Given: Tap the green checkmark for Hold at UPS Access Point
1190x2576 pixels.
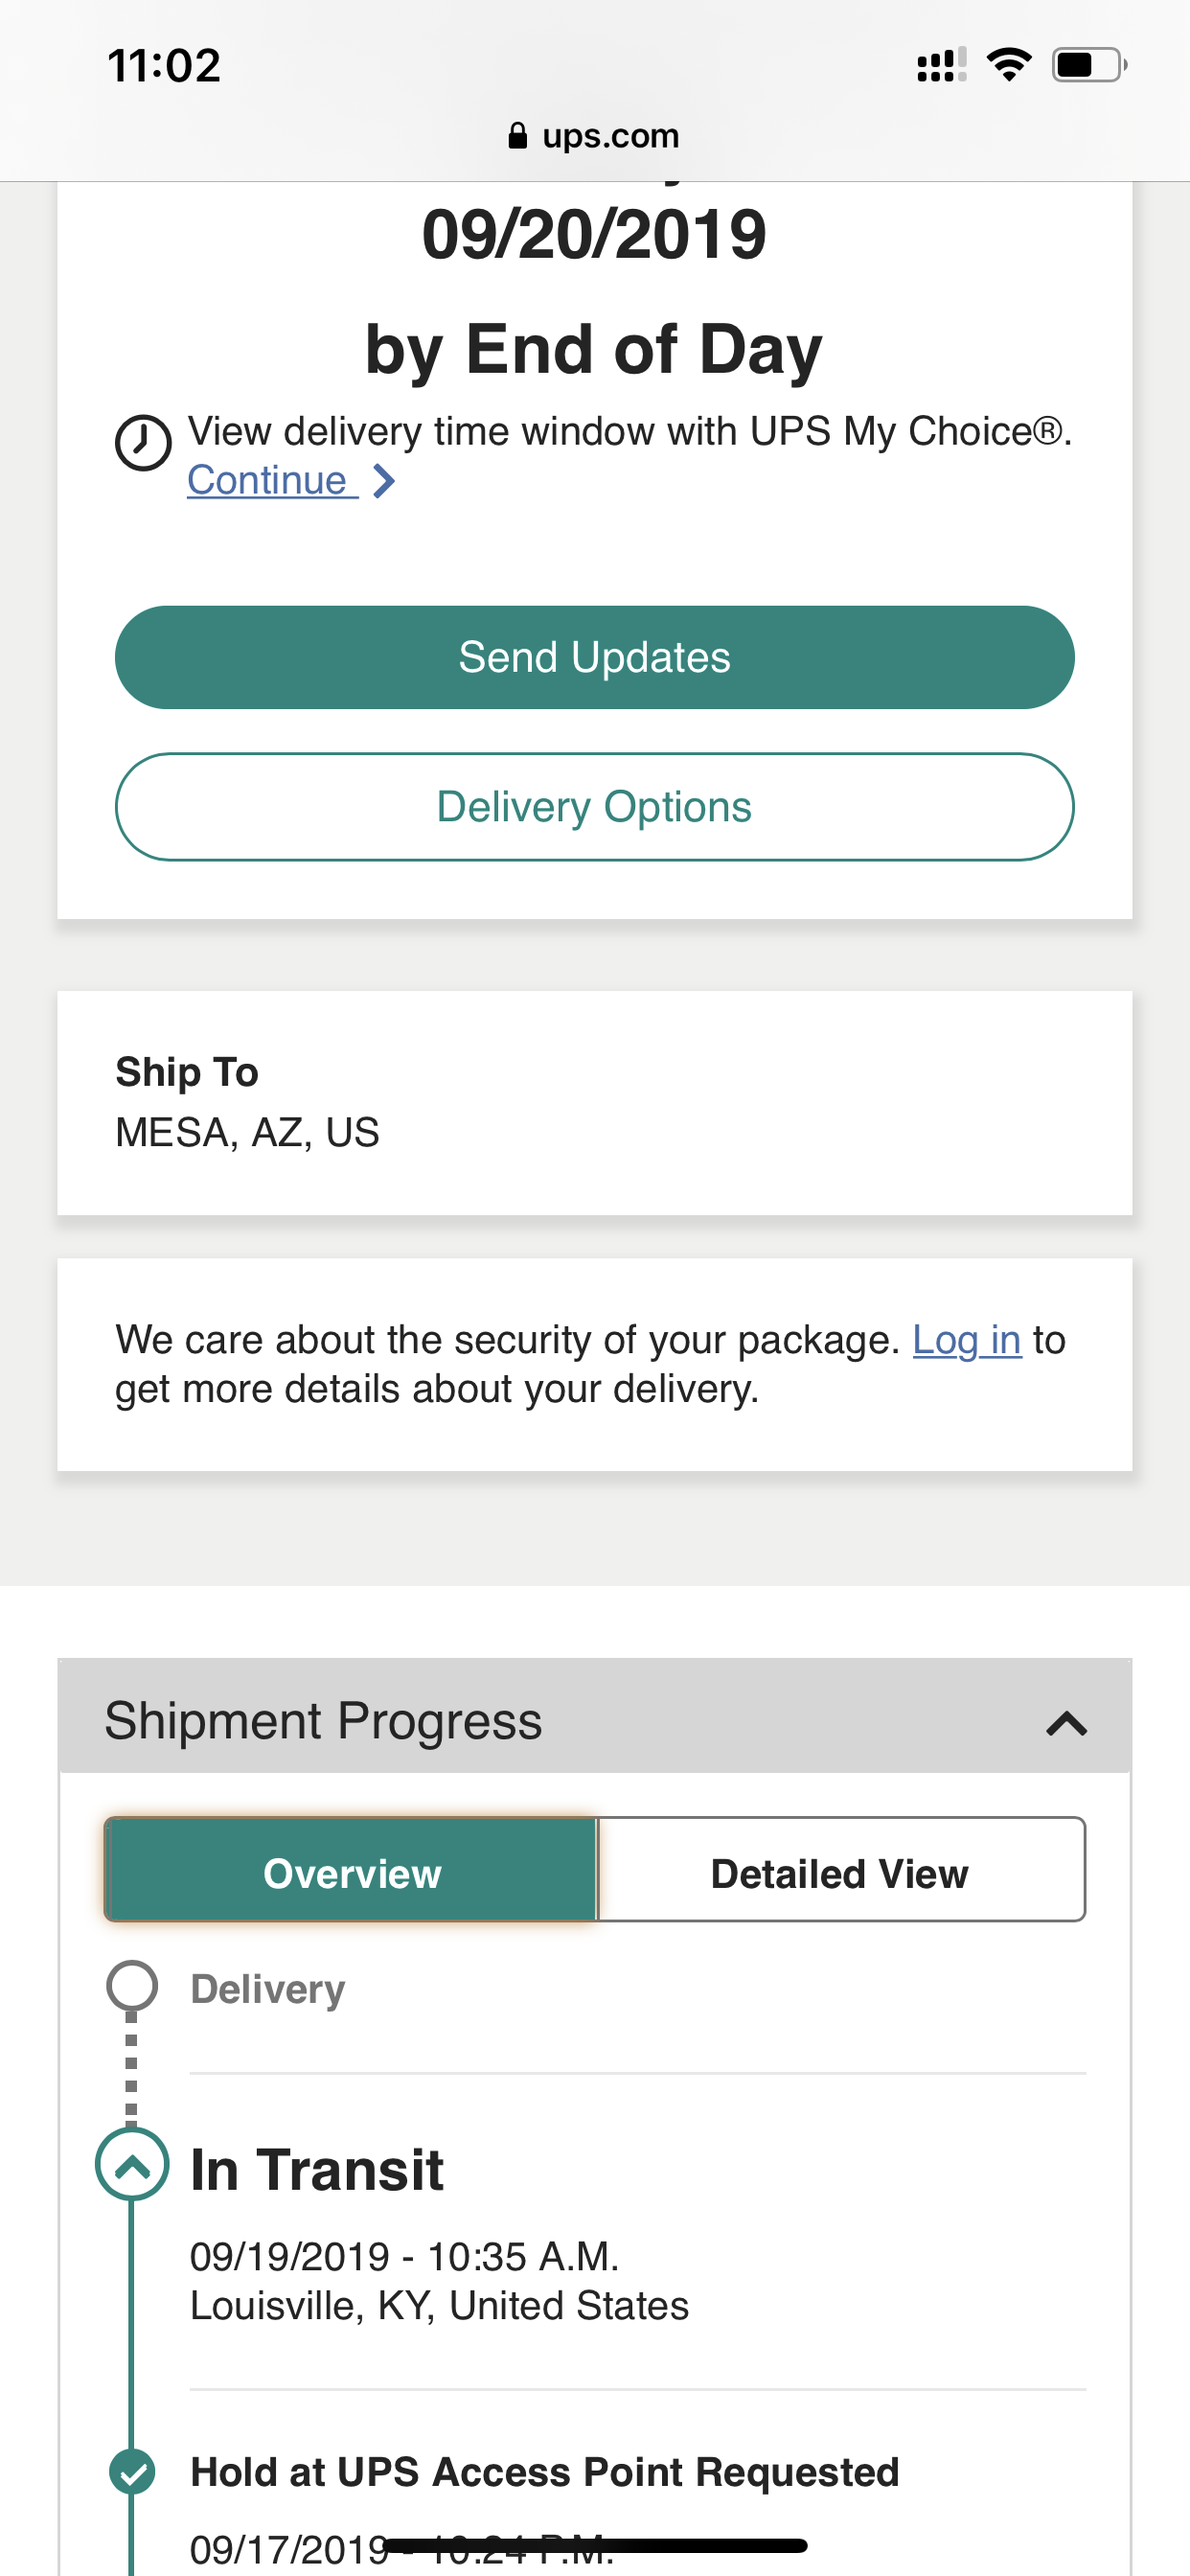Looking at the screenshot, I should [132, 2472].
